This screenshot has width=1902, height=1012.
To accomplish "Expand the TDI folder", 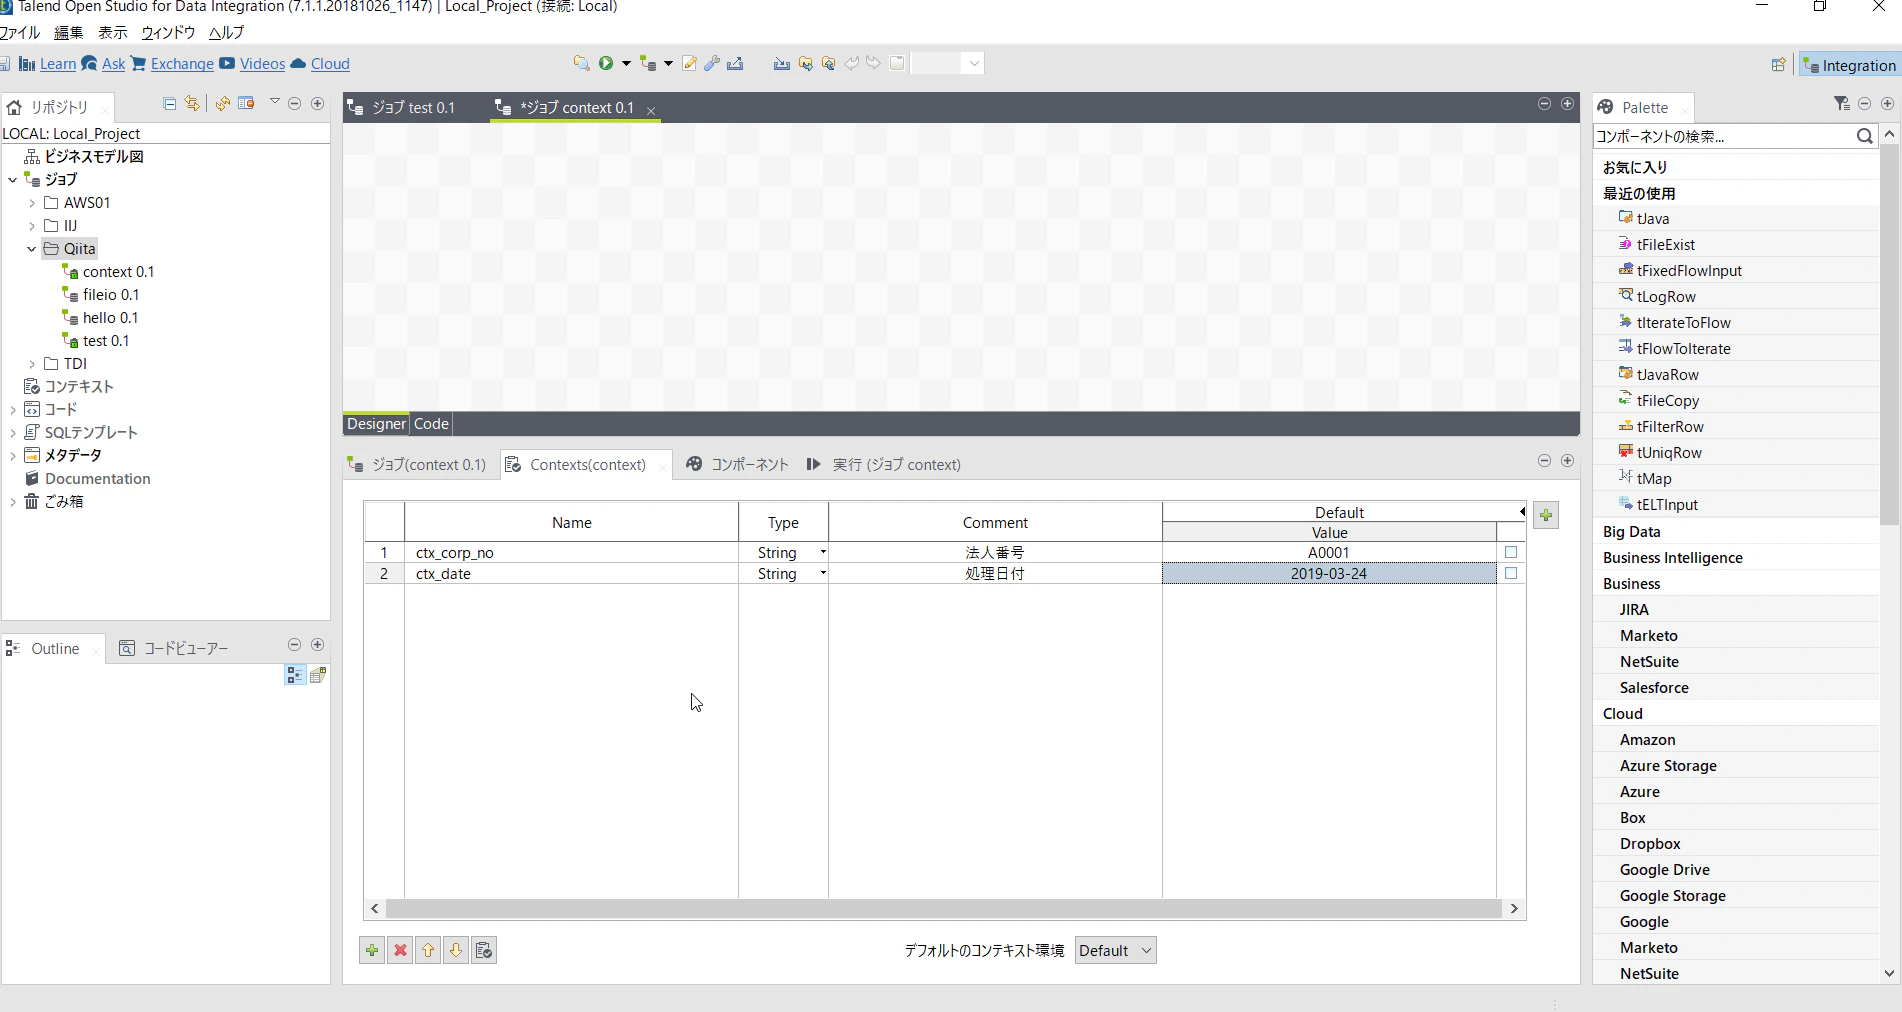I will tap(32, 364).
